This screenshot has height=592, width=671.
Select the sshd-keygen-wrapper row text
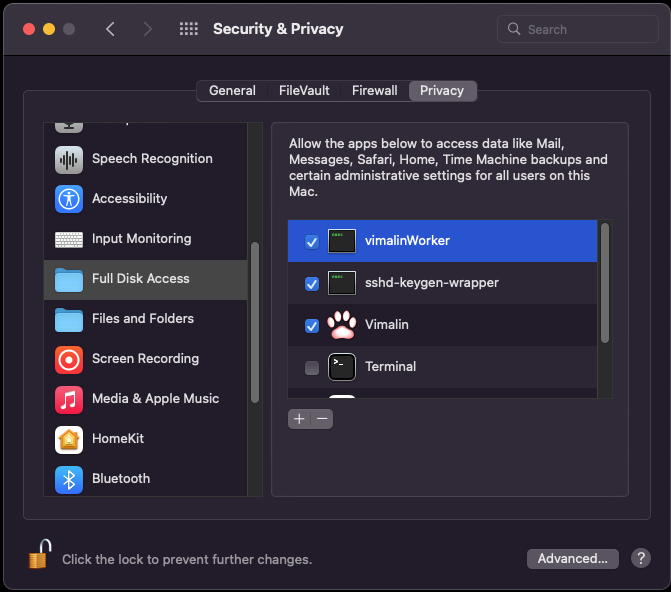tap(432, 283)
